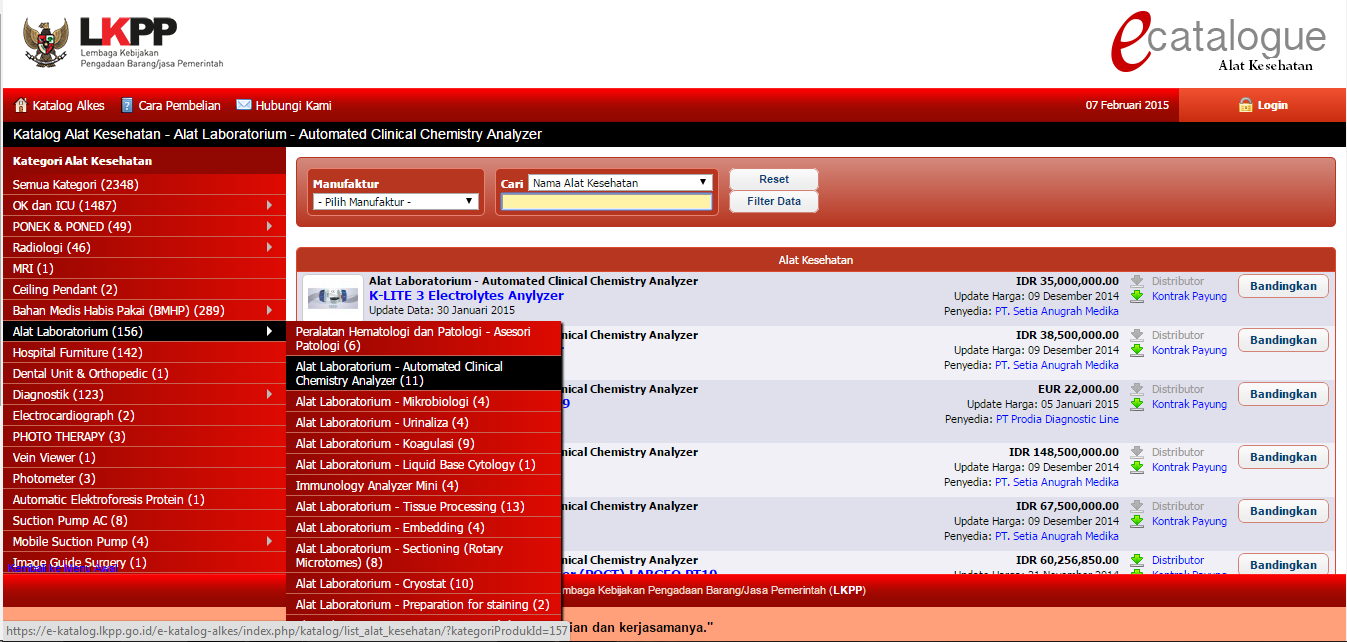Viewport: 1347px width, 642px height.
Task: Select PHOTO THERAPY (3) category
Action: point(144,436)
